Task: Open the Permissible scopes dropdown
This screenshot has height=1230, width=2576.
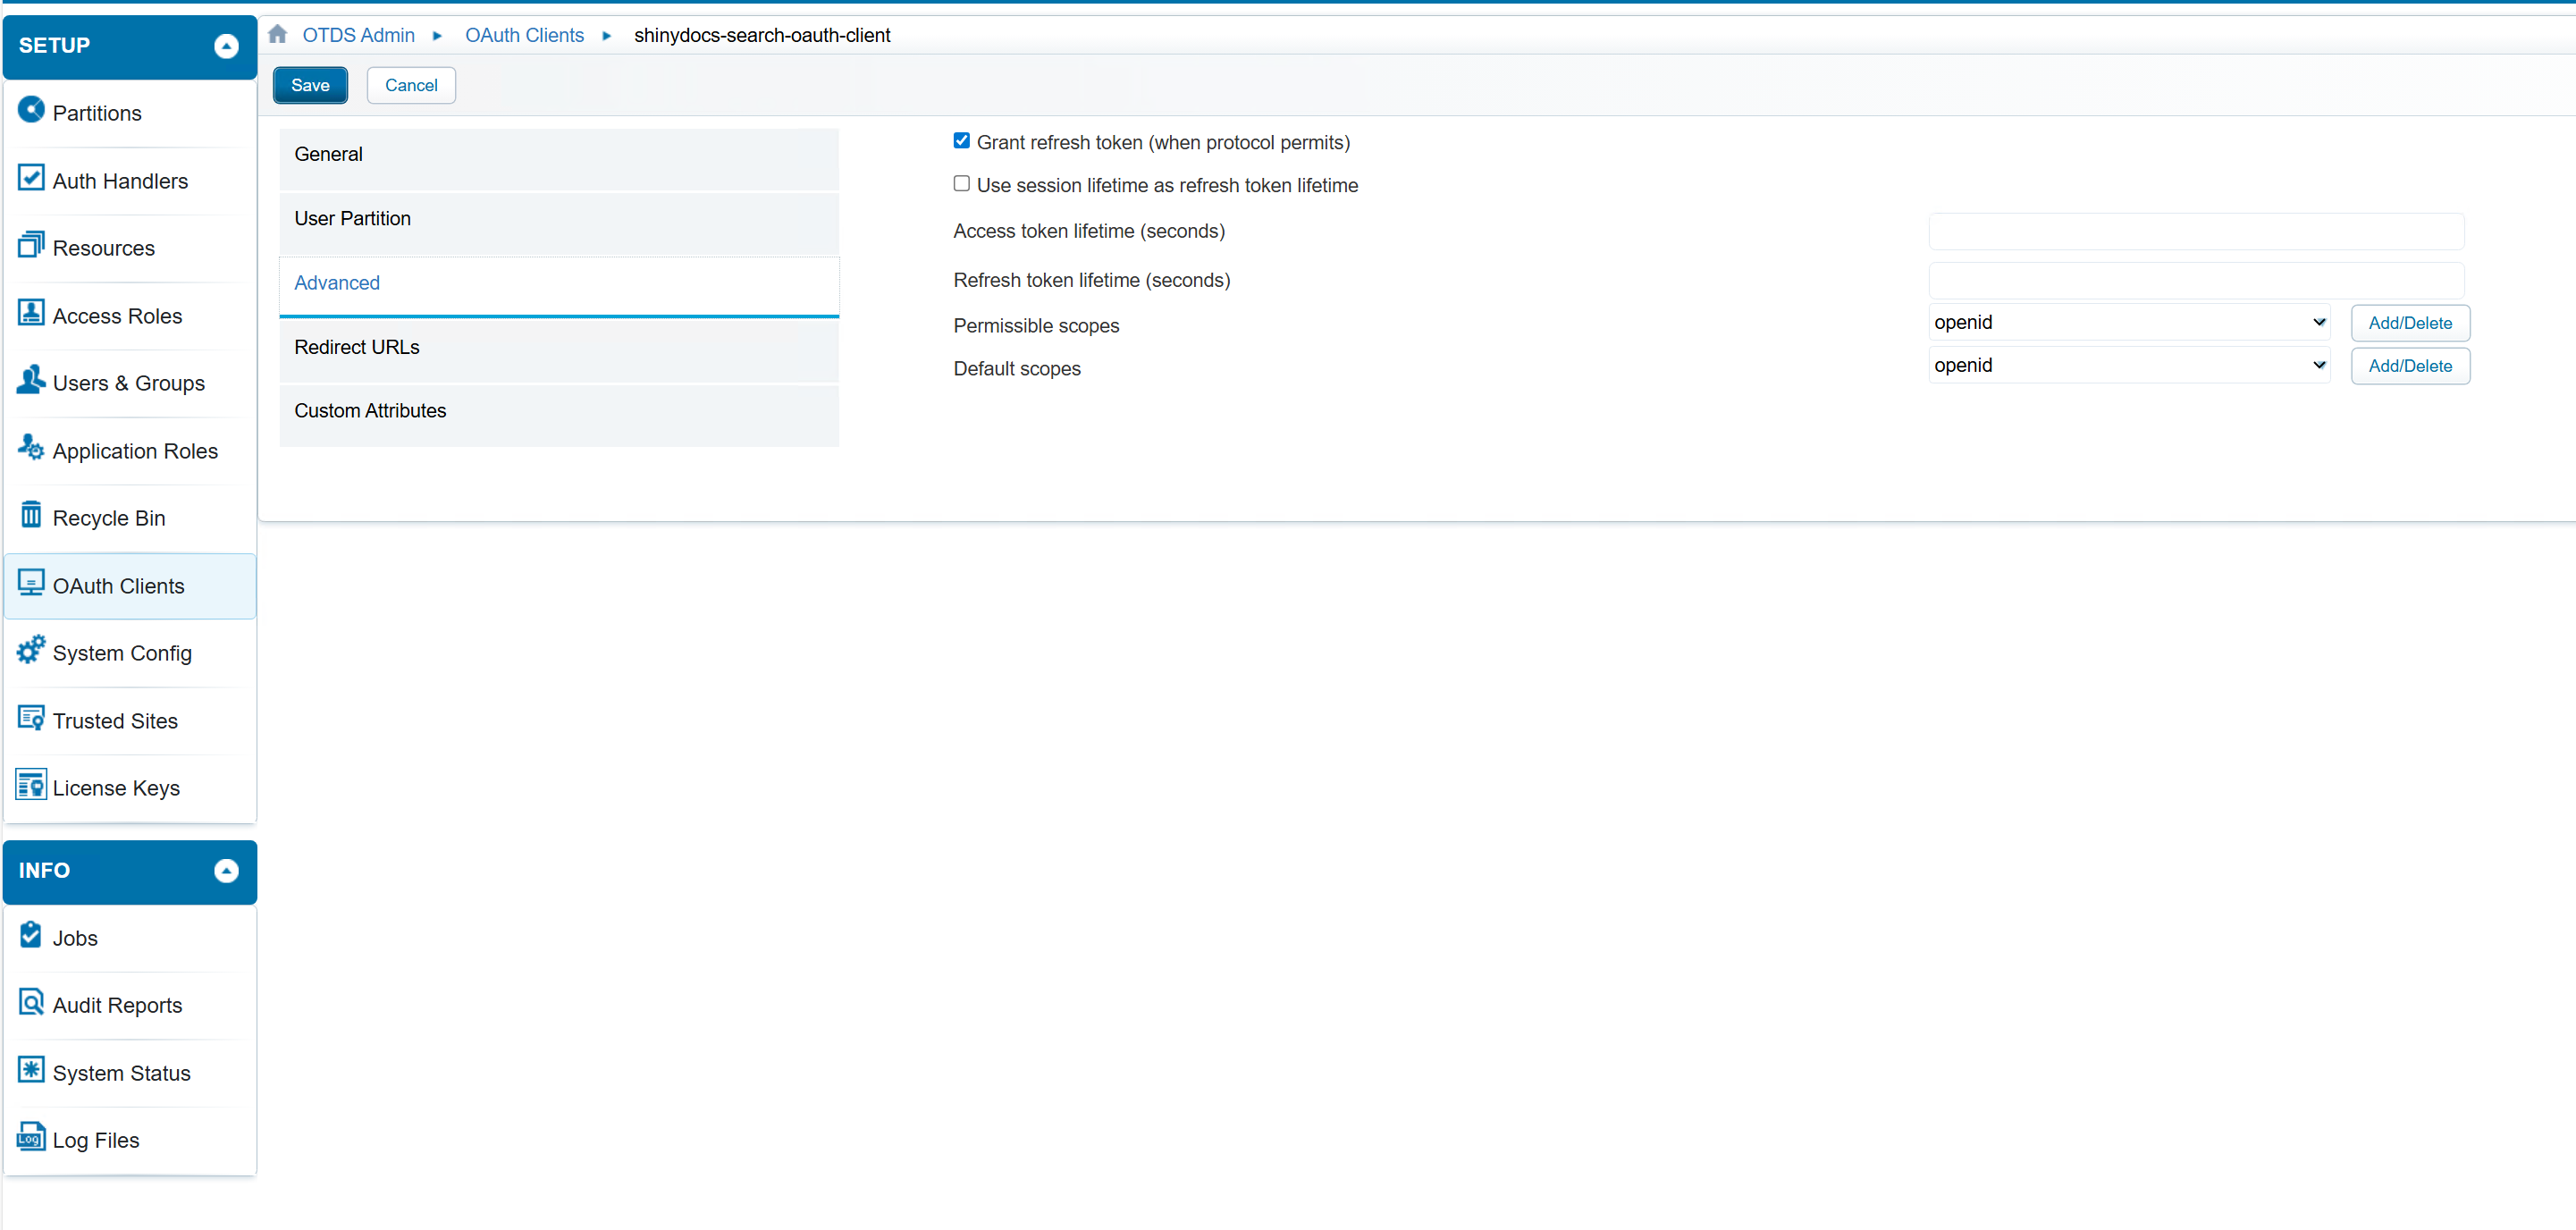Action: (x=2128, y=322)
